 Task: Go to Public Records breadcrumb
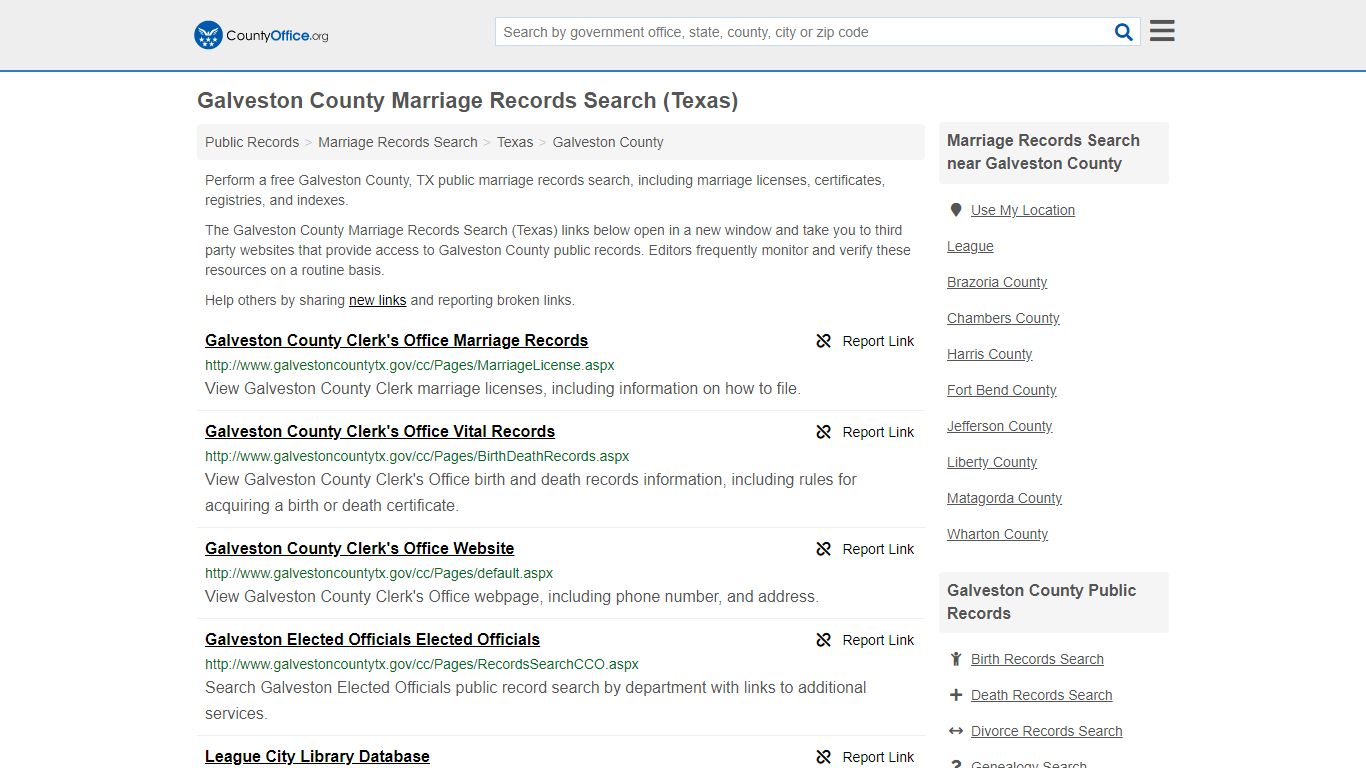pos(252,142)
